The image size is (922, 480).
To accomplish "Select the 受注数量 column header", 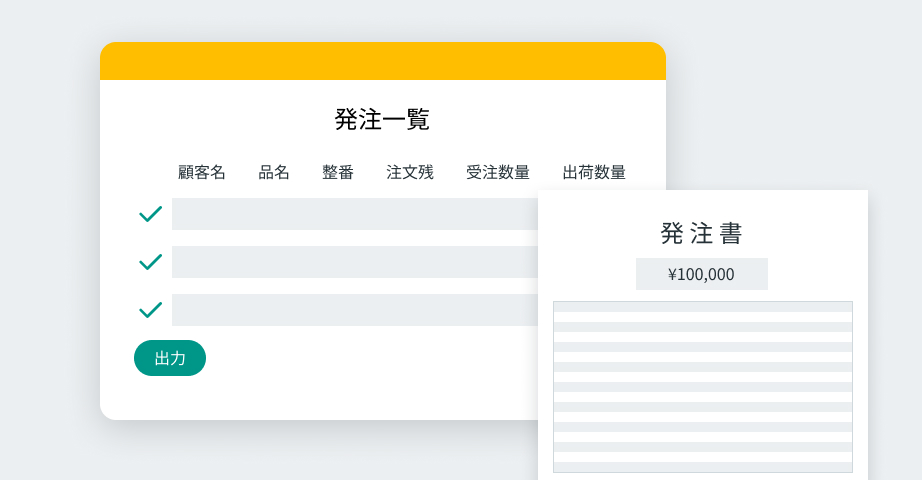I will point(498,172).
